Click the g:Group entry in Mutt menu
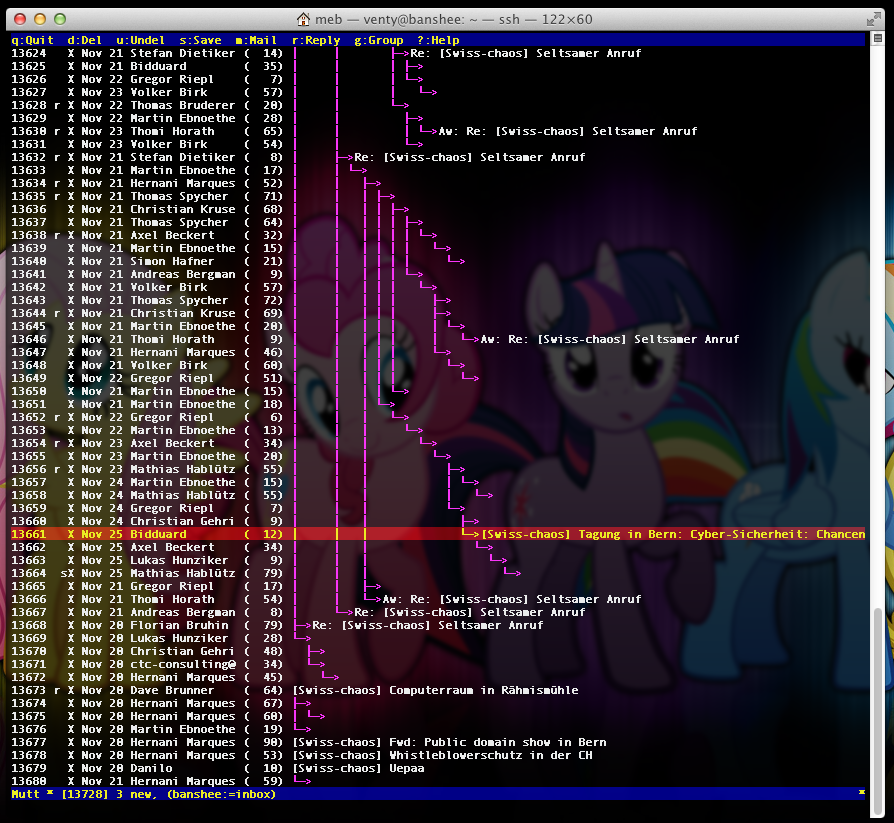 click(379, 40)
